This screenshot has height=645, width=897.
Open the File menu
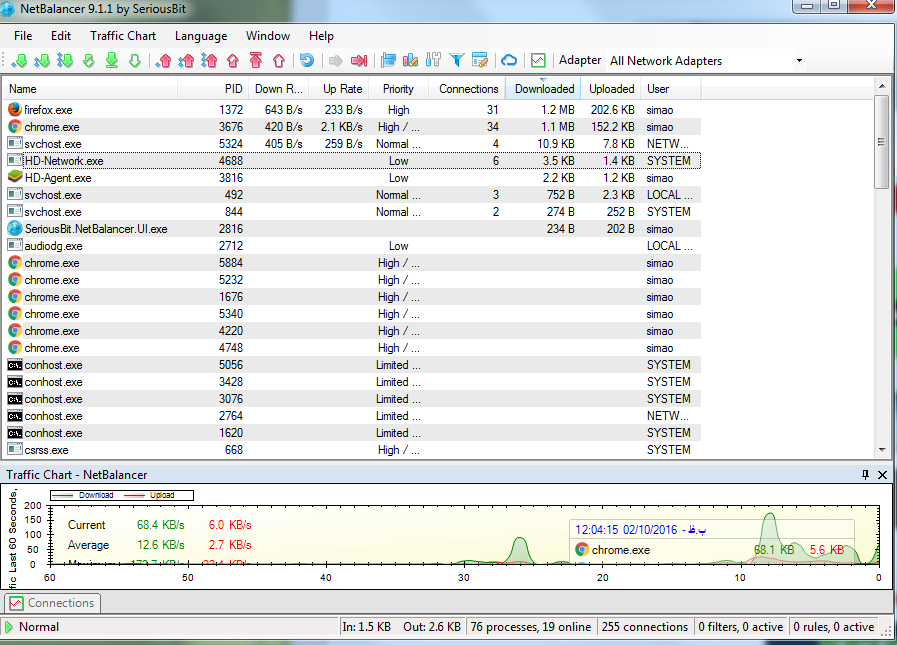pos(23,35)
